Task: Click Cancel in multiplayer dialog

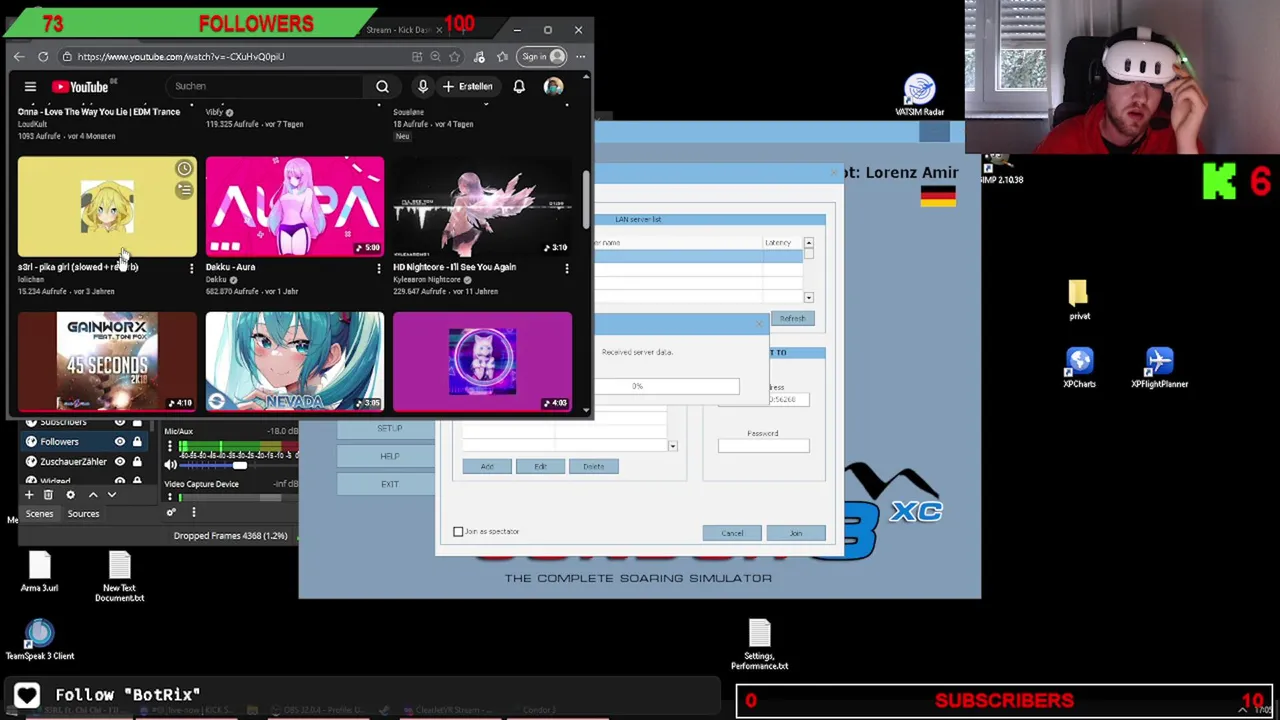Action: point(732,533)
